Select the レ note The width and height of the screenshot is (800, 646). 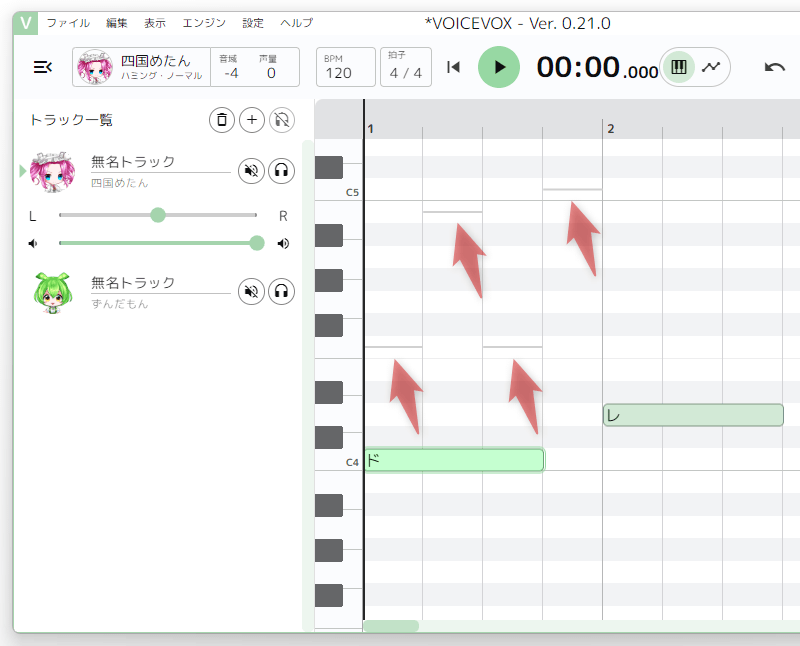pyautogui.click(x=693, y=415)
